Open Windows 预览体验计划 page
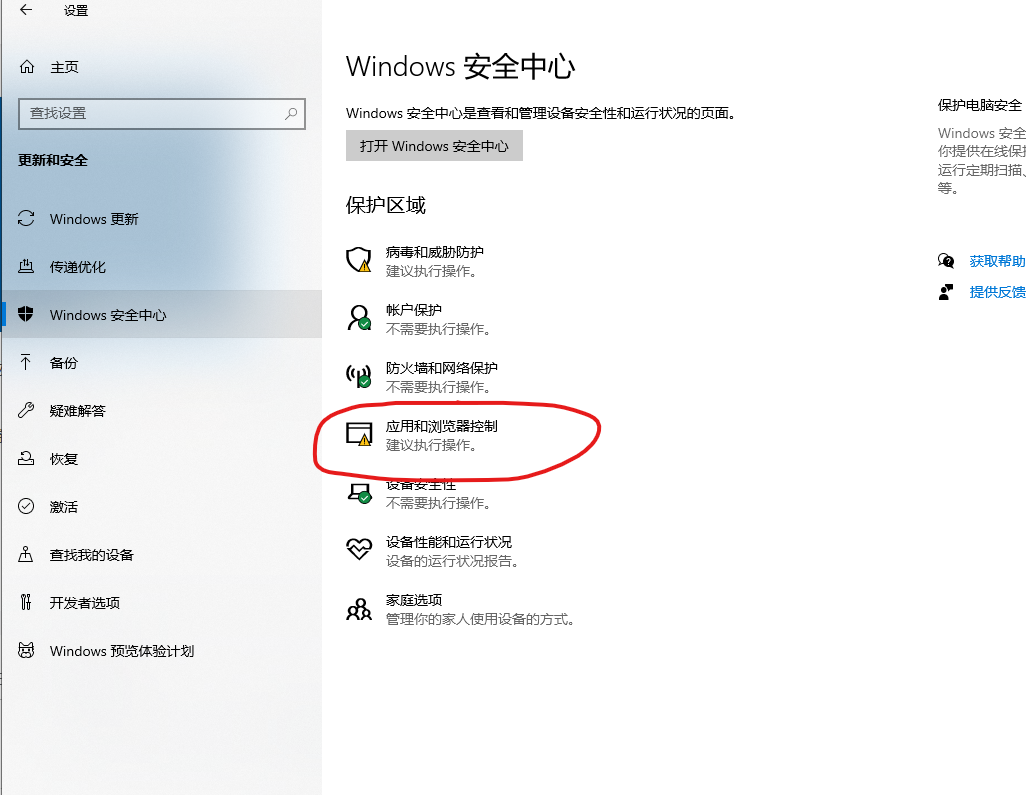 (x=162, y=650)
